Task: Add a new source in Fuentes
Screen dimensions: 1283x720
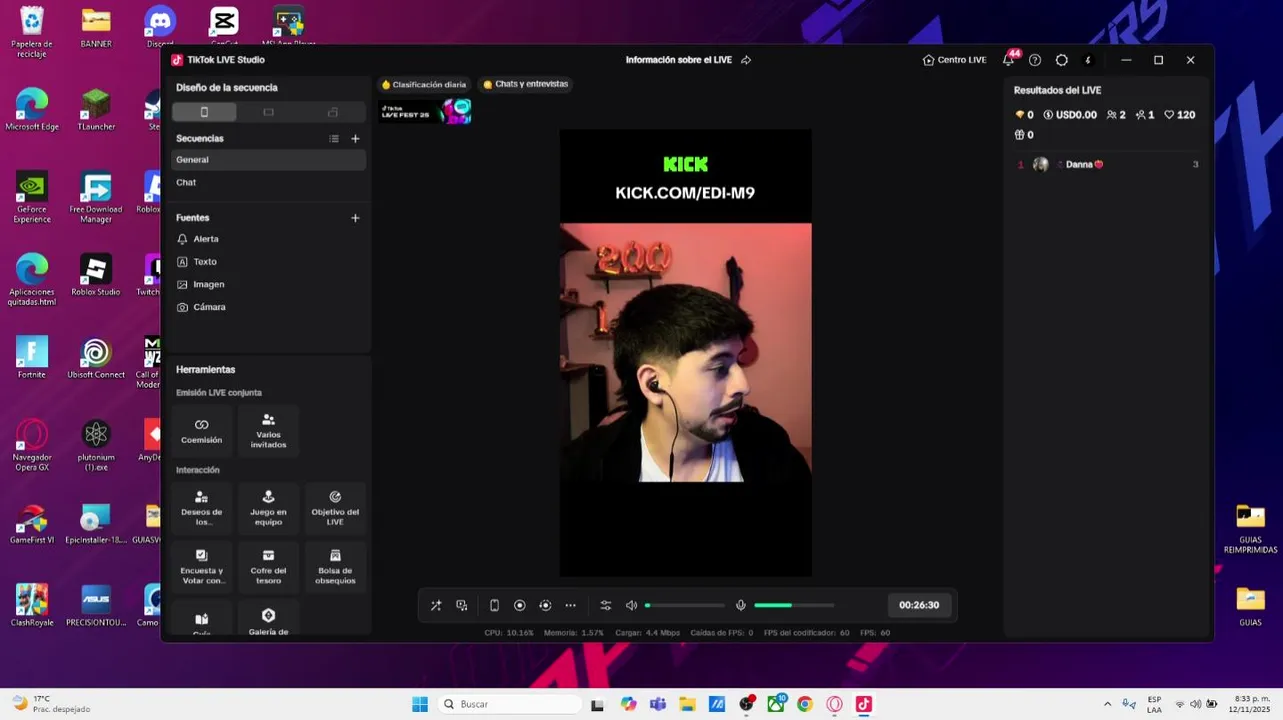Action: pos(355,218)
